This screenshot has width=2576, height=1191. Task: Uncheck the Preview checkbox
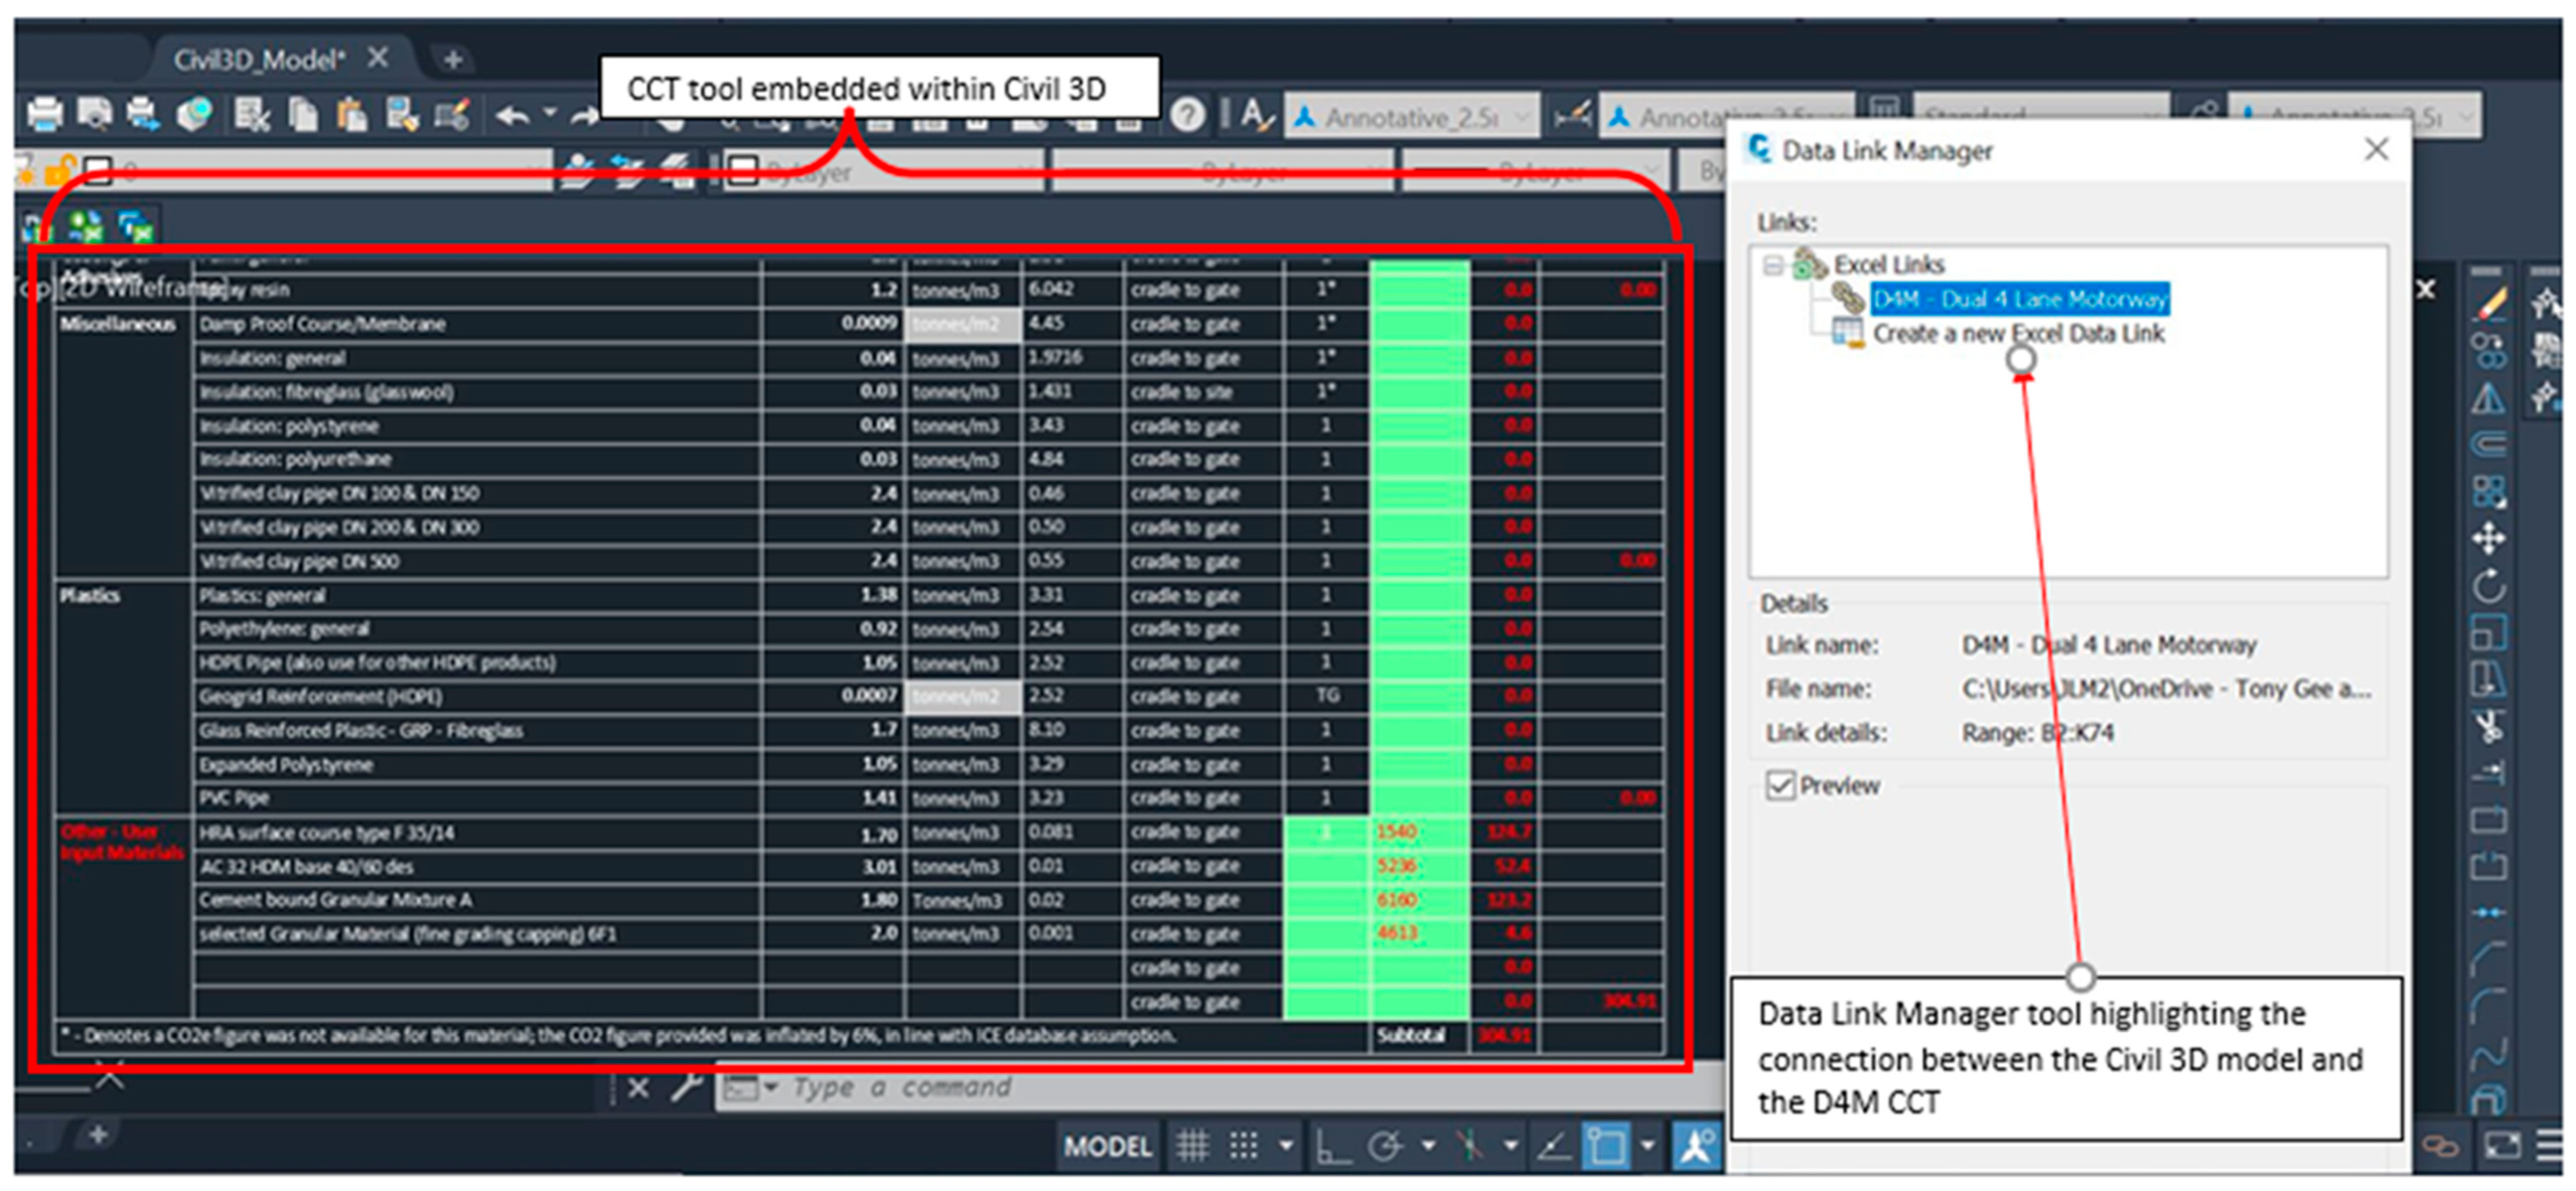[1780, 785]
